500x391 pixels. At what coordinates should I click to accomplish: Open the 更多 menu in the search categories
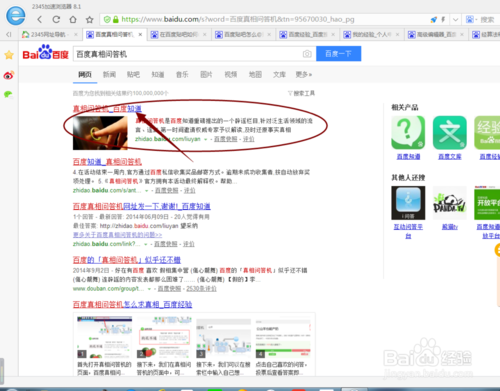click(304, 75)
